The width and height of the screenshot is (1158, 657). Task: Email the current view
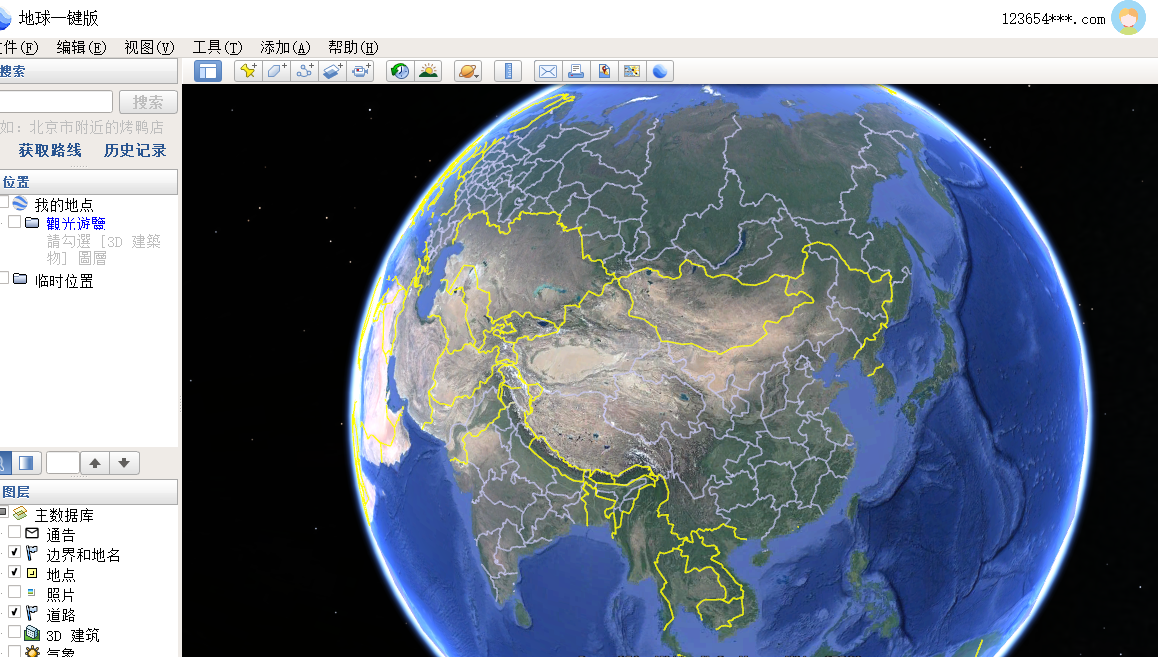[548, 71]
